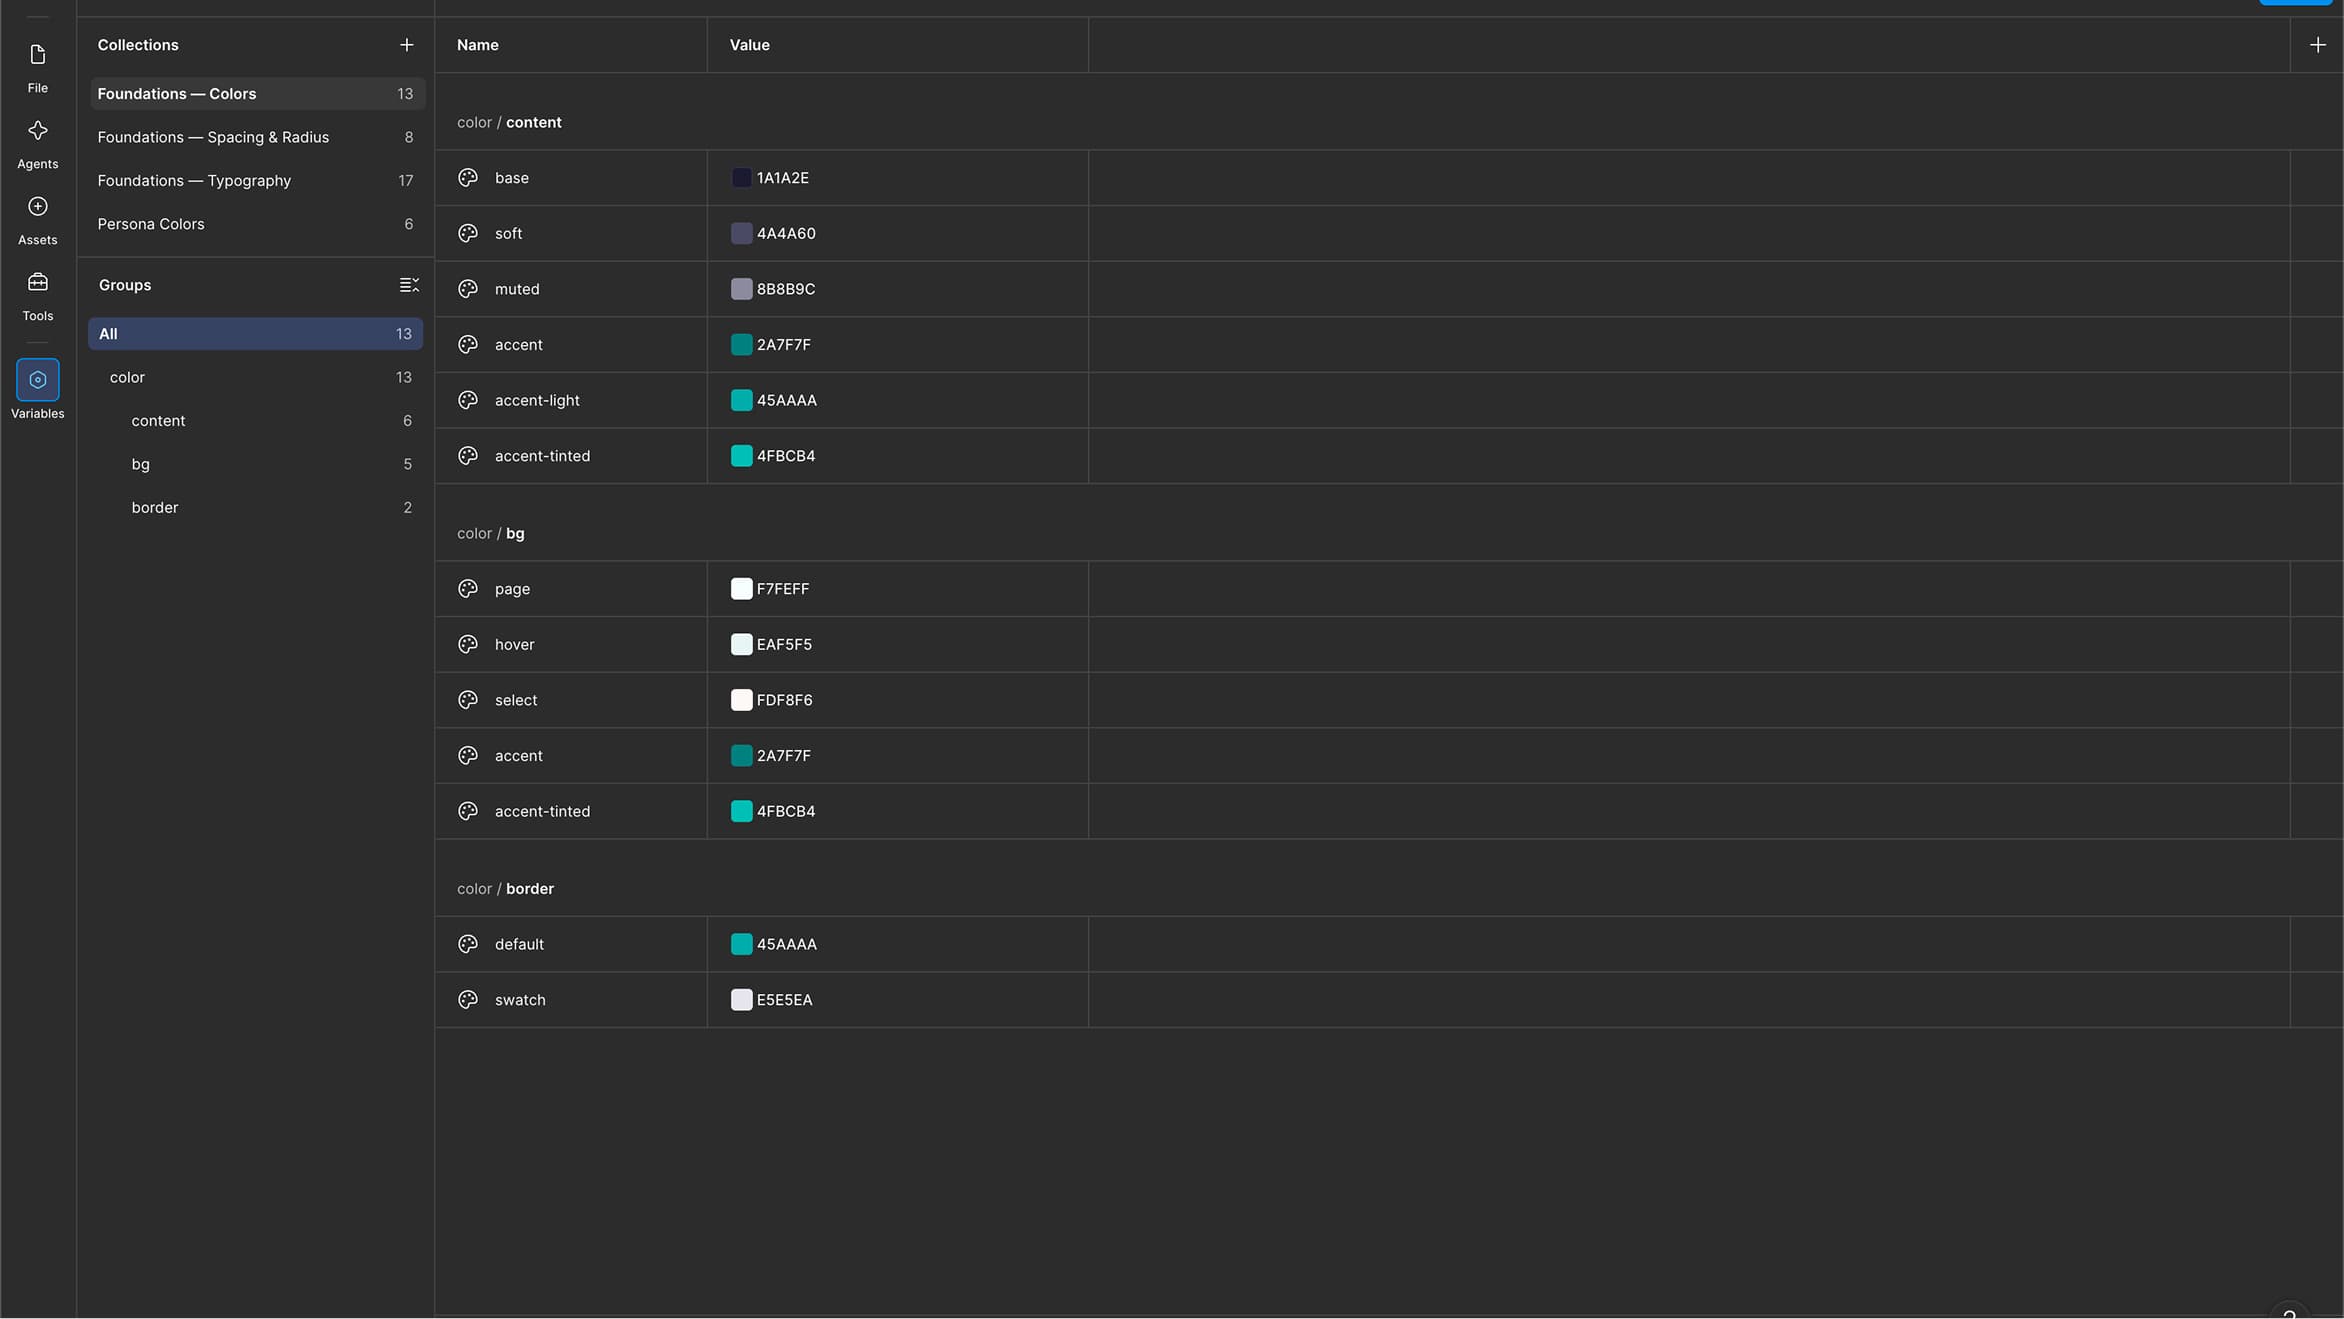2344x1319 pixels.
Task: Click palette icon of soft variable
Action: 467,233
